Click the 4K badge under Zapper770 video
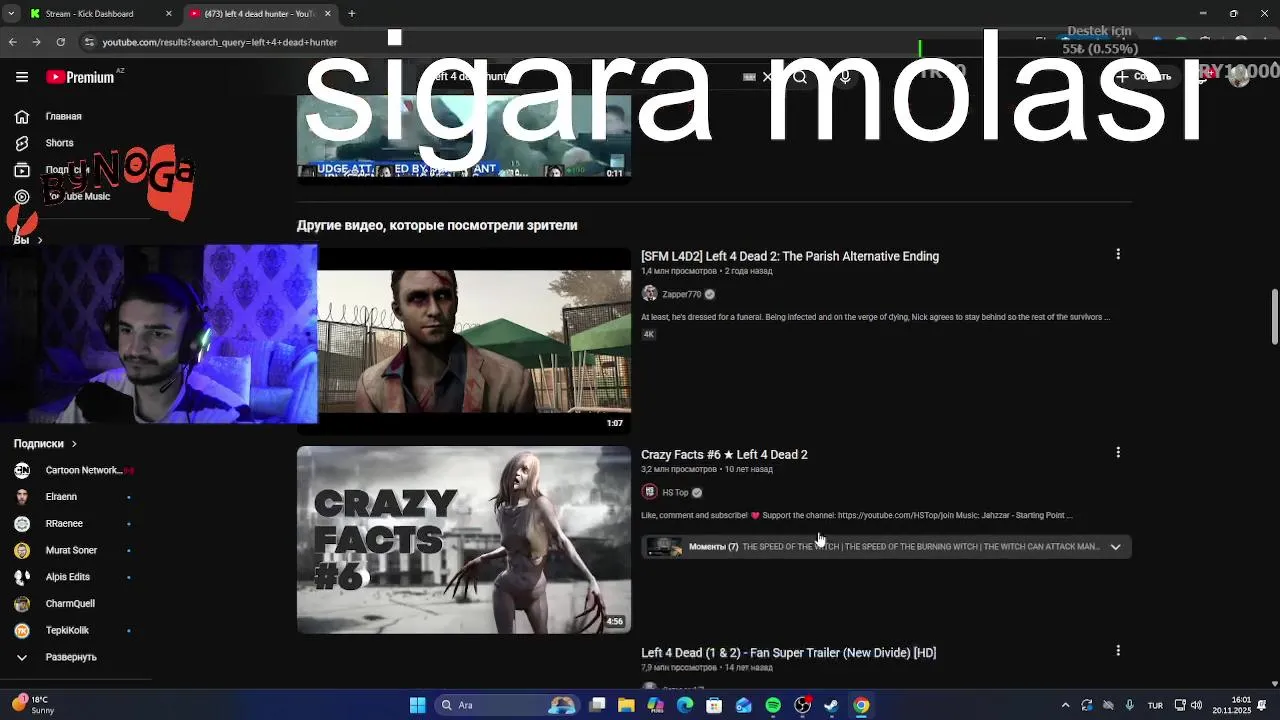The height and width of the screenshot is (720, 1280). click(x=648, y=334)
